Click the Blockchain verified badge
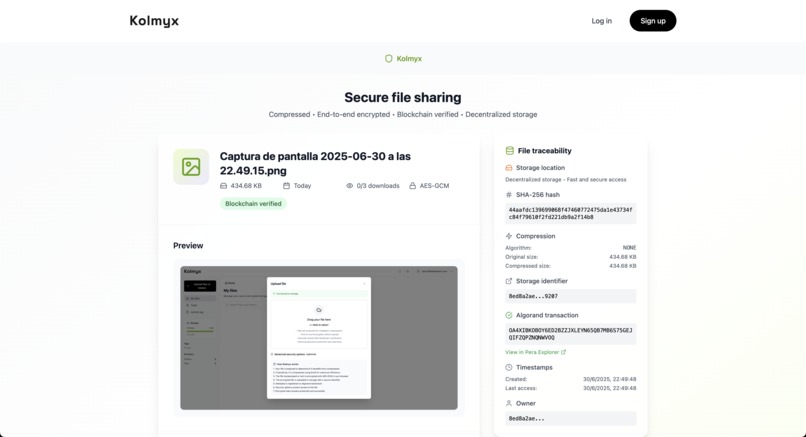The image size is (806, 437). click(253, 204)
